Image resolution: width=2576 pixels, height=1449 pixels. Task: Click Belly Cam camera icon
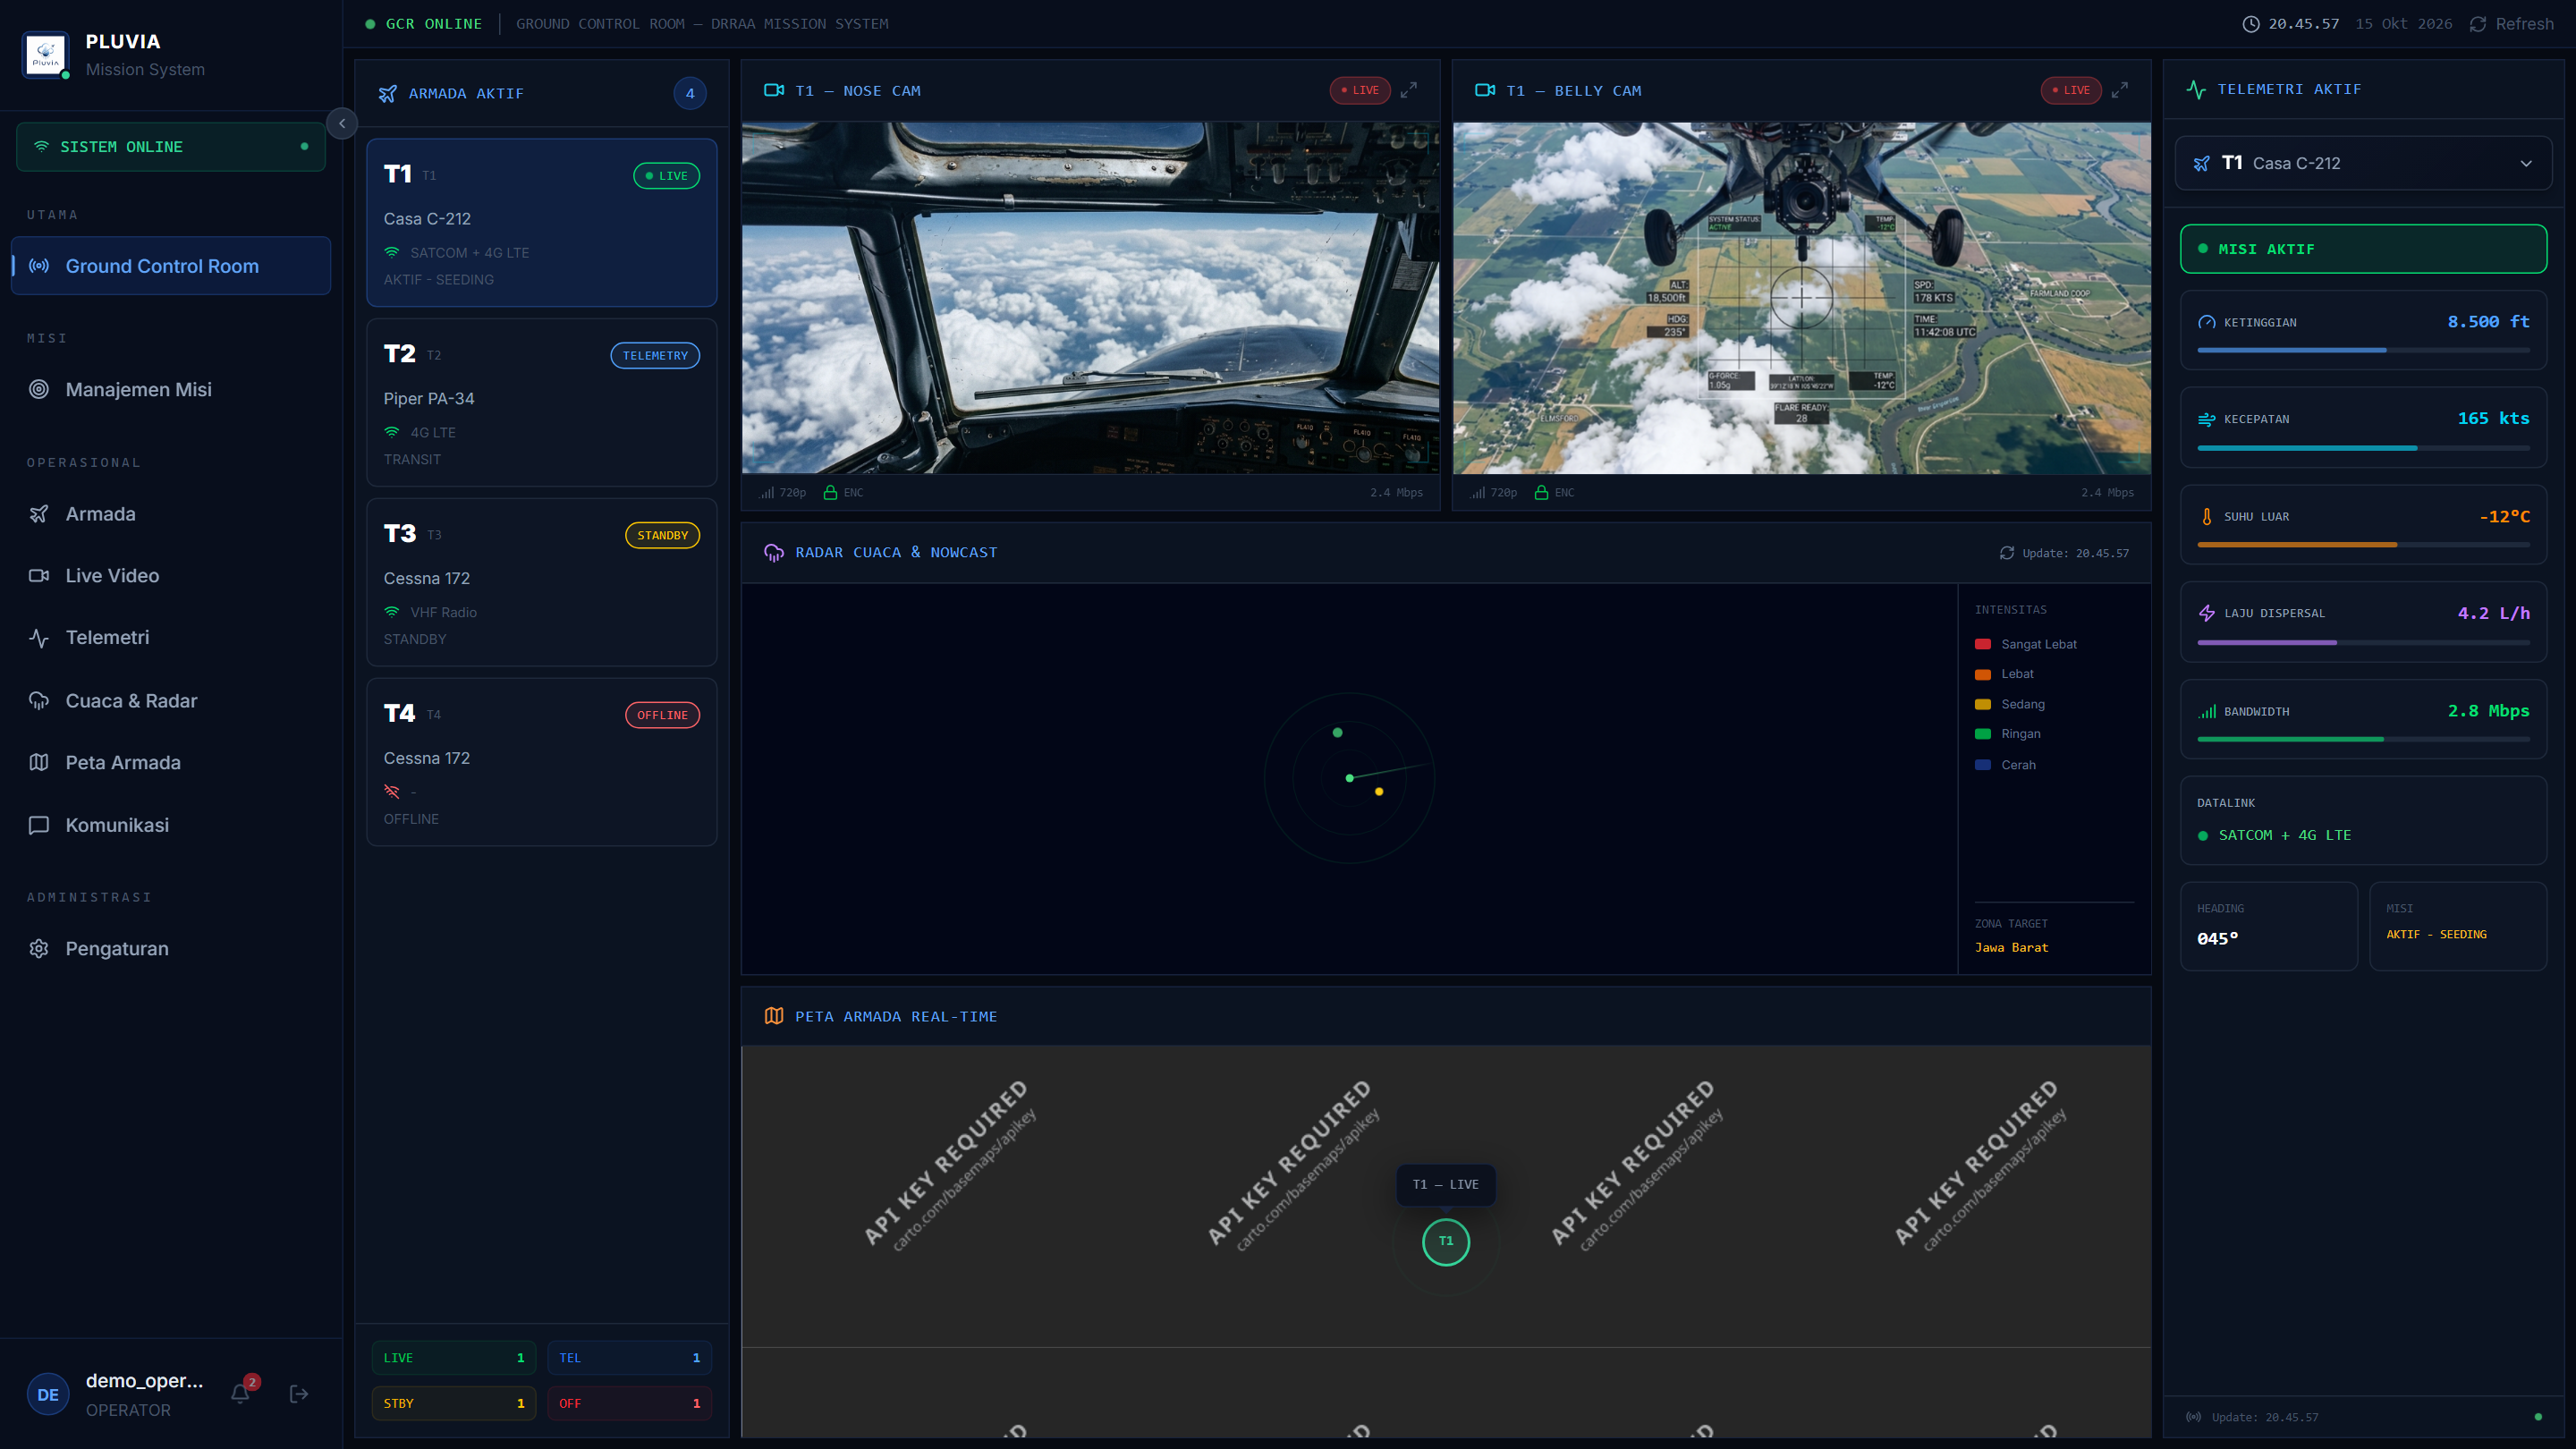coord(1485,90)
